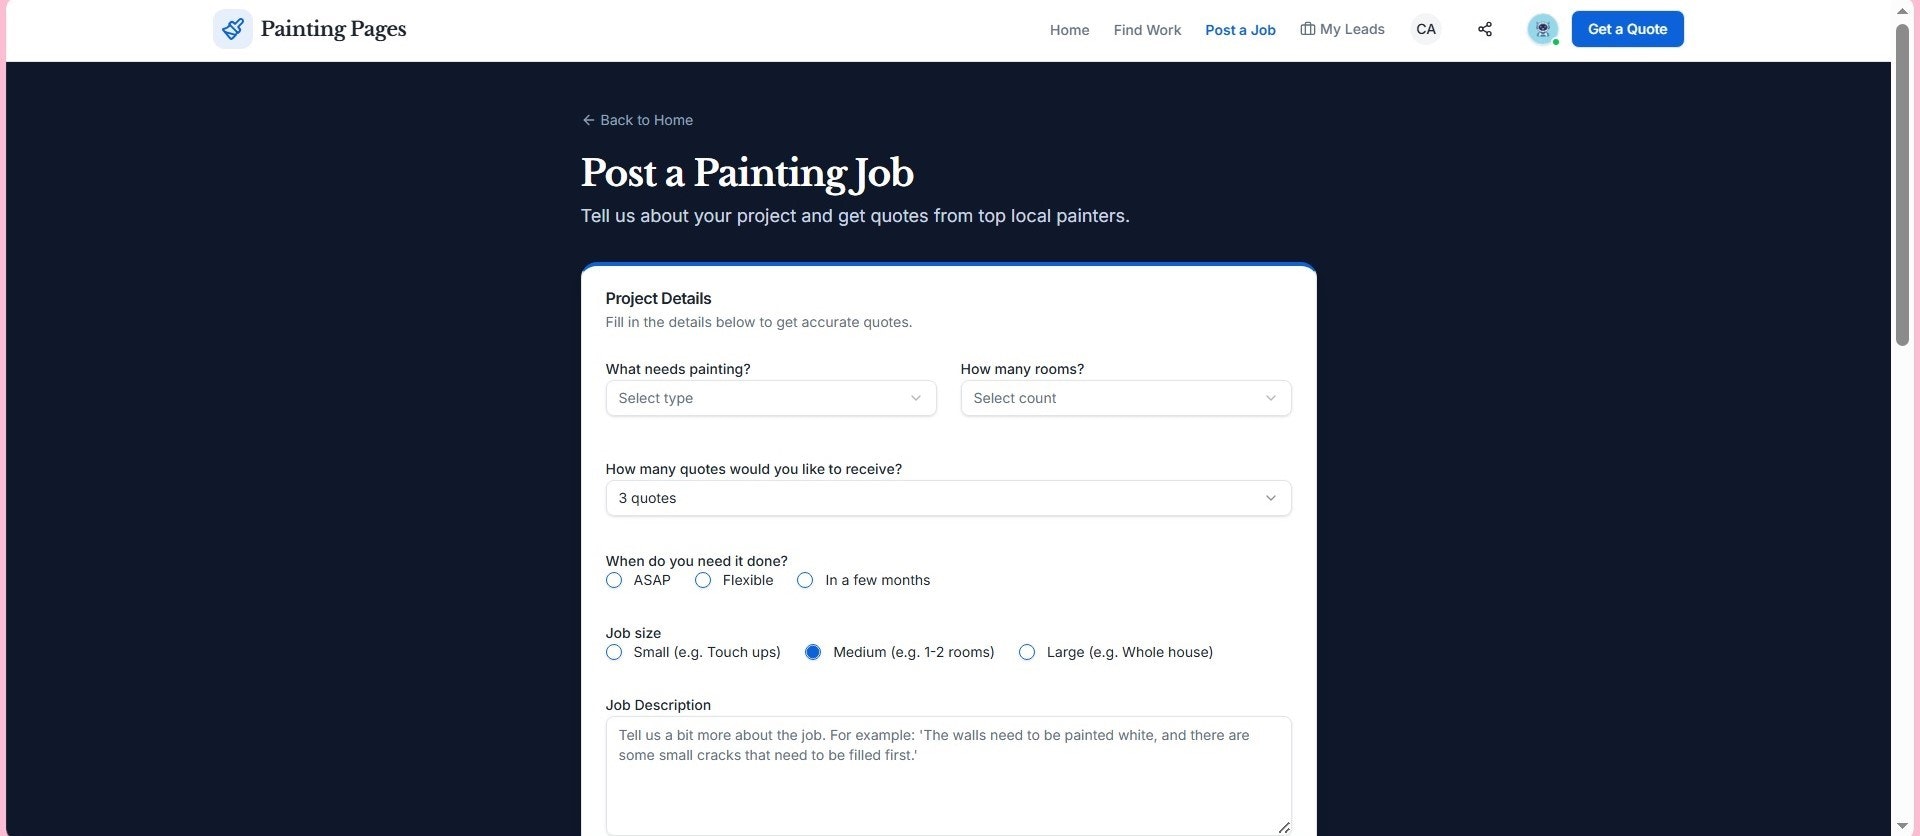Viewport: 1920px width, 836px height.
Task: Pick Flexible for when it's needed
Action: pyautogui.click(x=702, y=580)
